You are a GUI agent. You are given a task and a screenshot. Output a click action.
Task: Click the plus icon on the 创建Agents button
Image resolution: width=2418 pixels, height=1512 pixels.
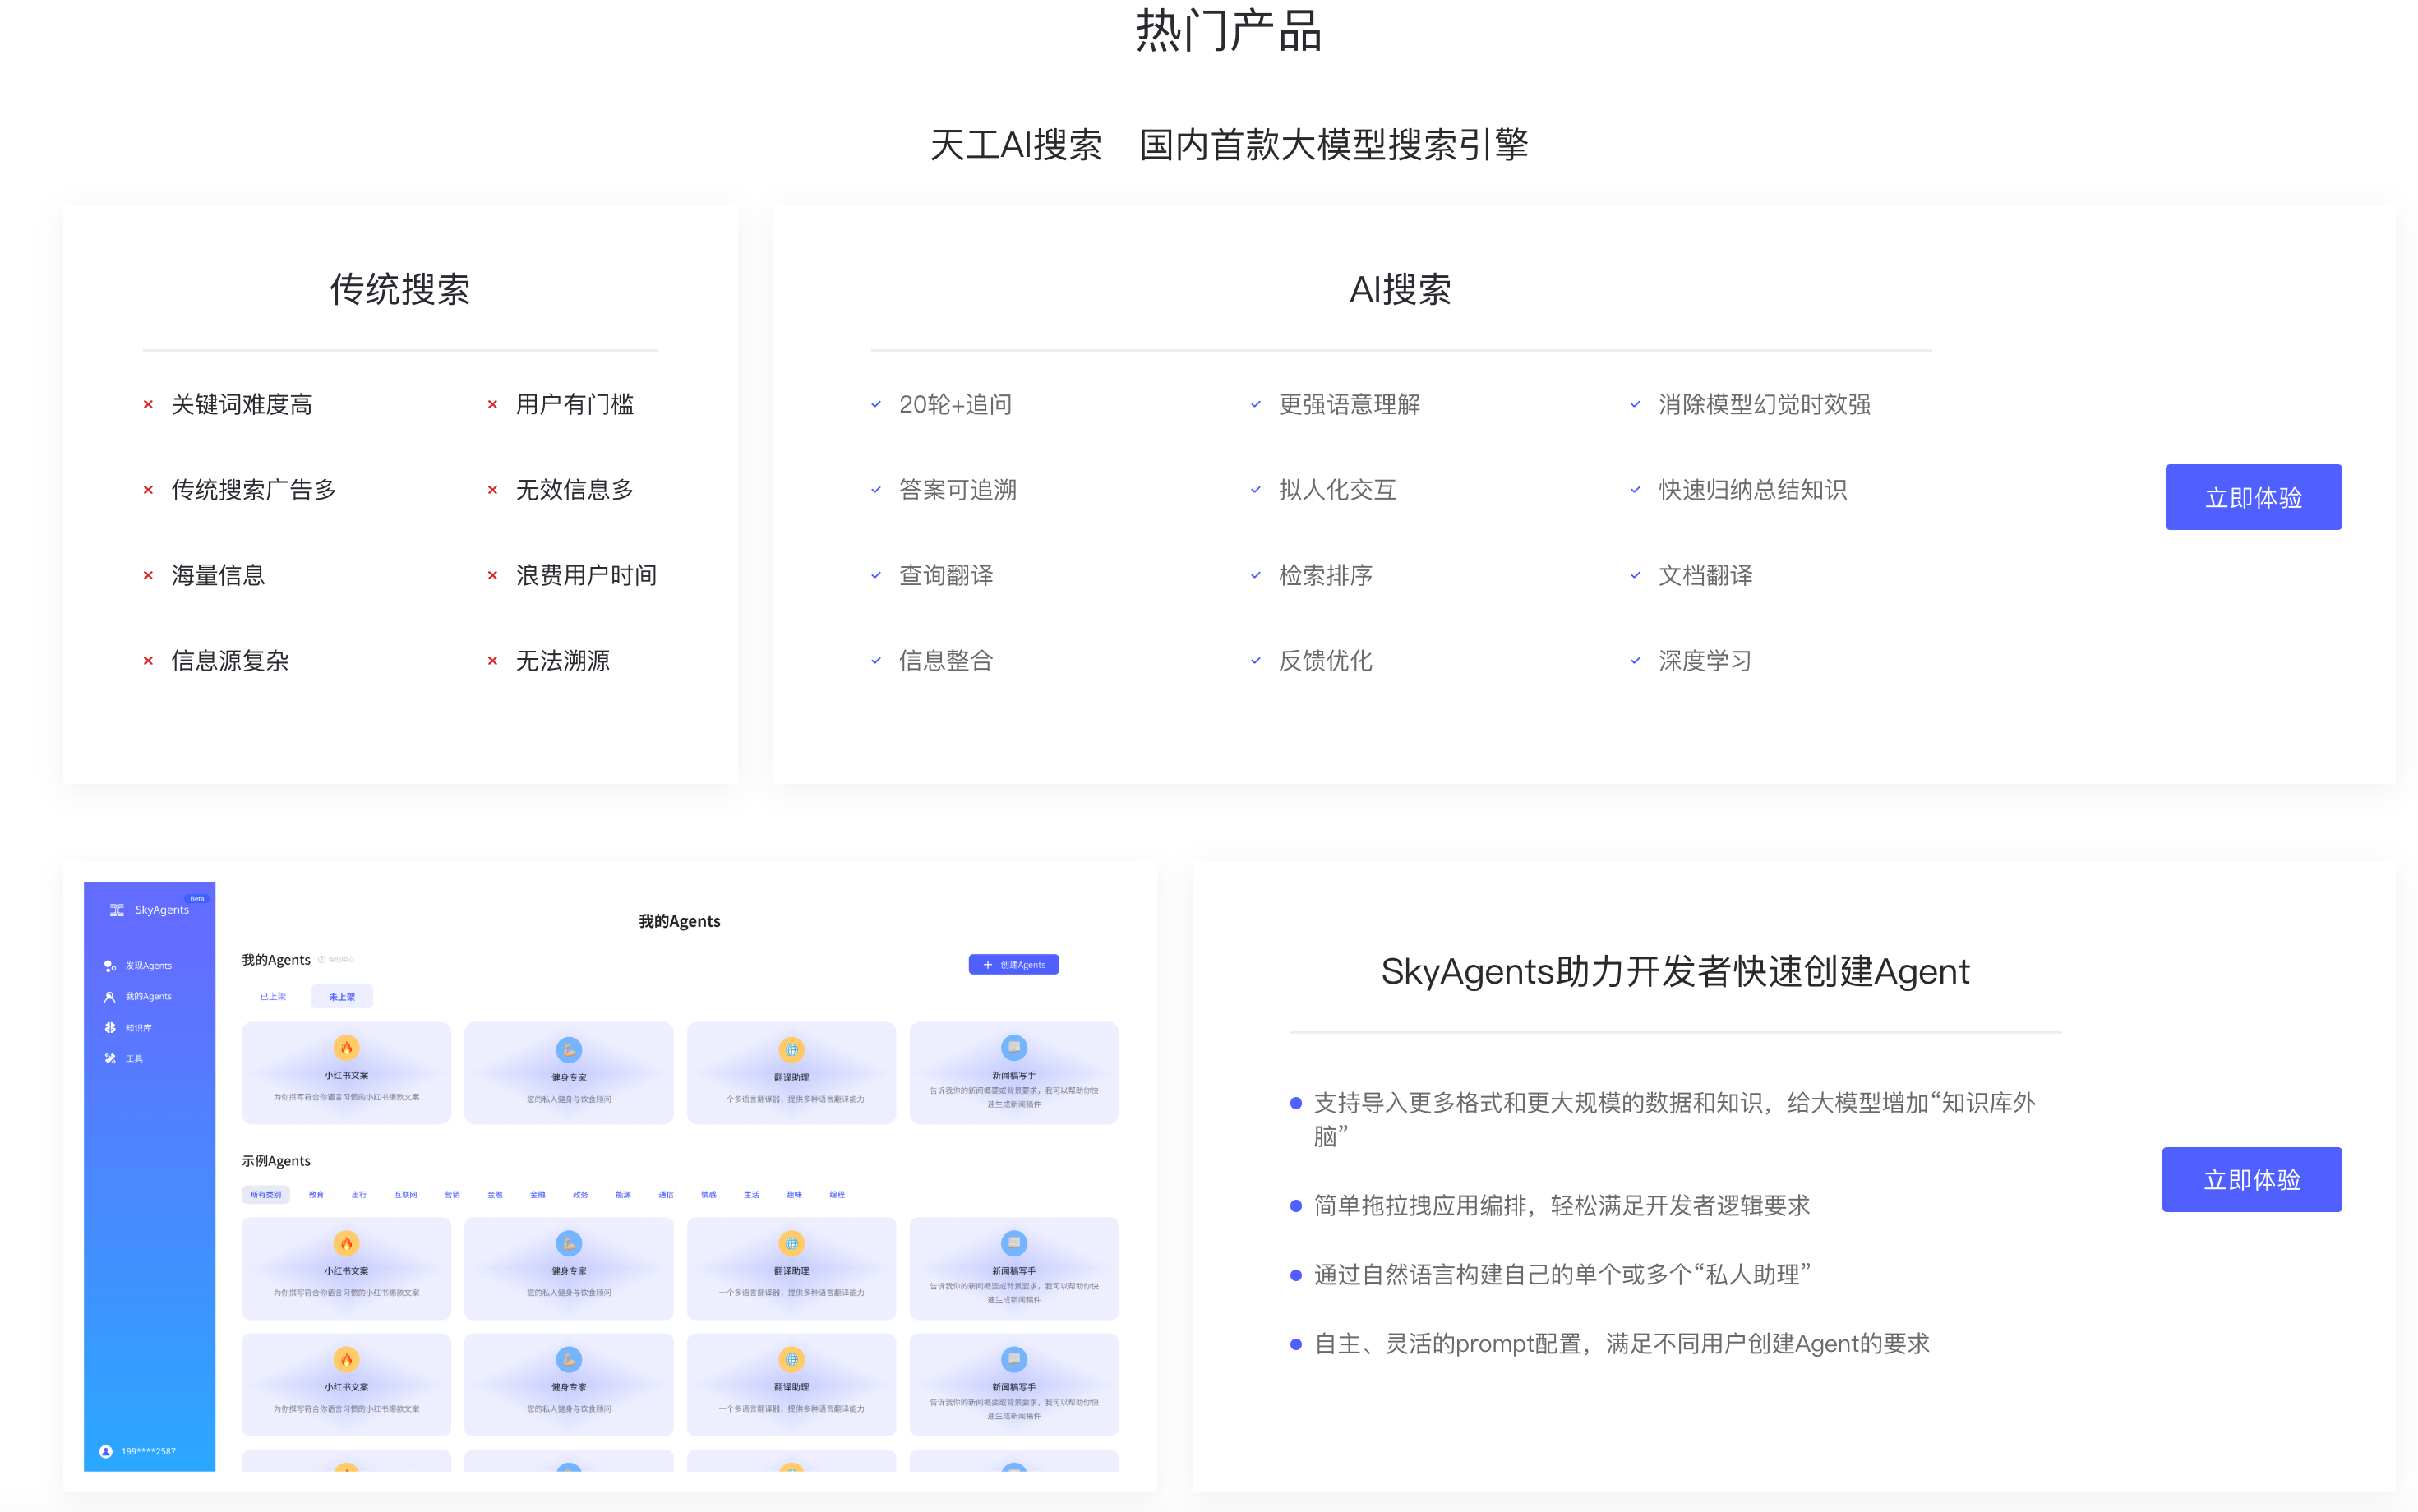[x=988, y=965]
